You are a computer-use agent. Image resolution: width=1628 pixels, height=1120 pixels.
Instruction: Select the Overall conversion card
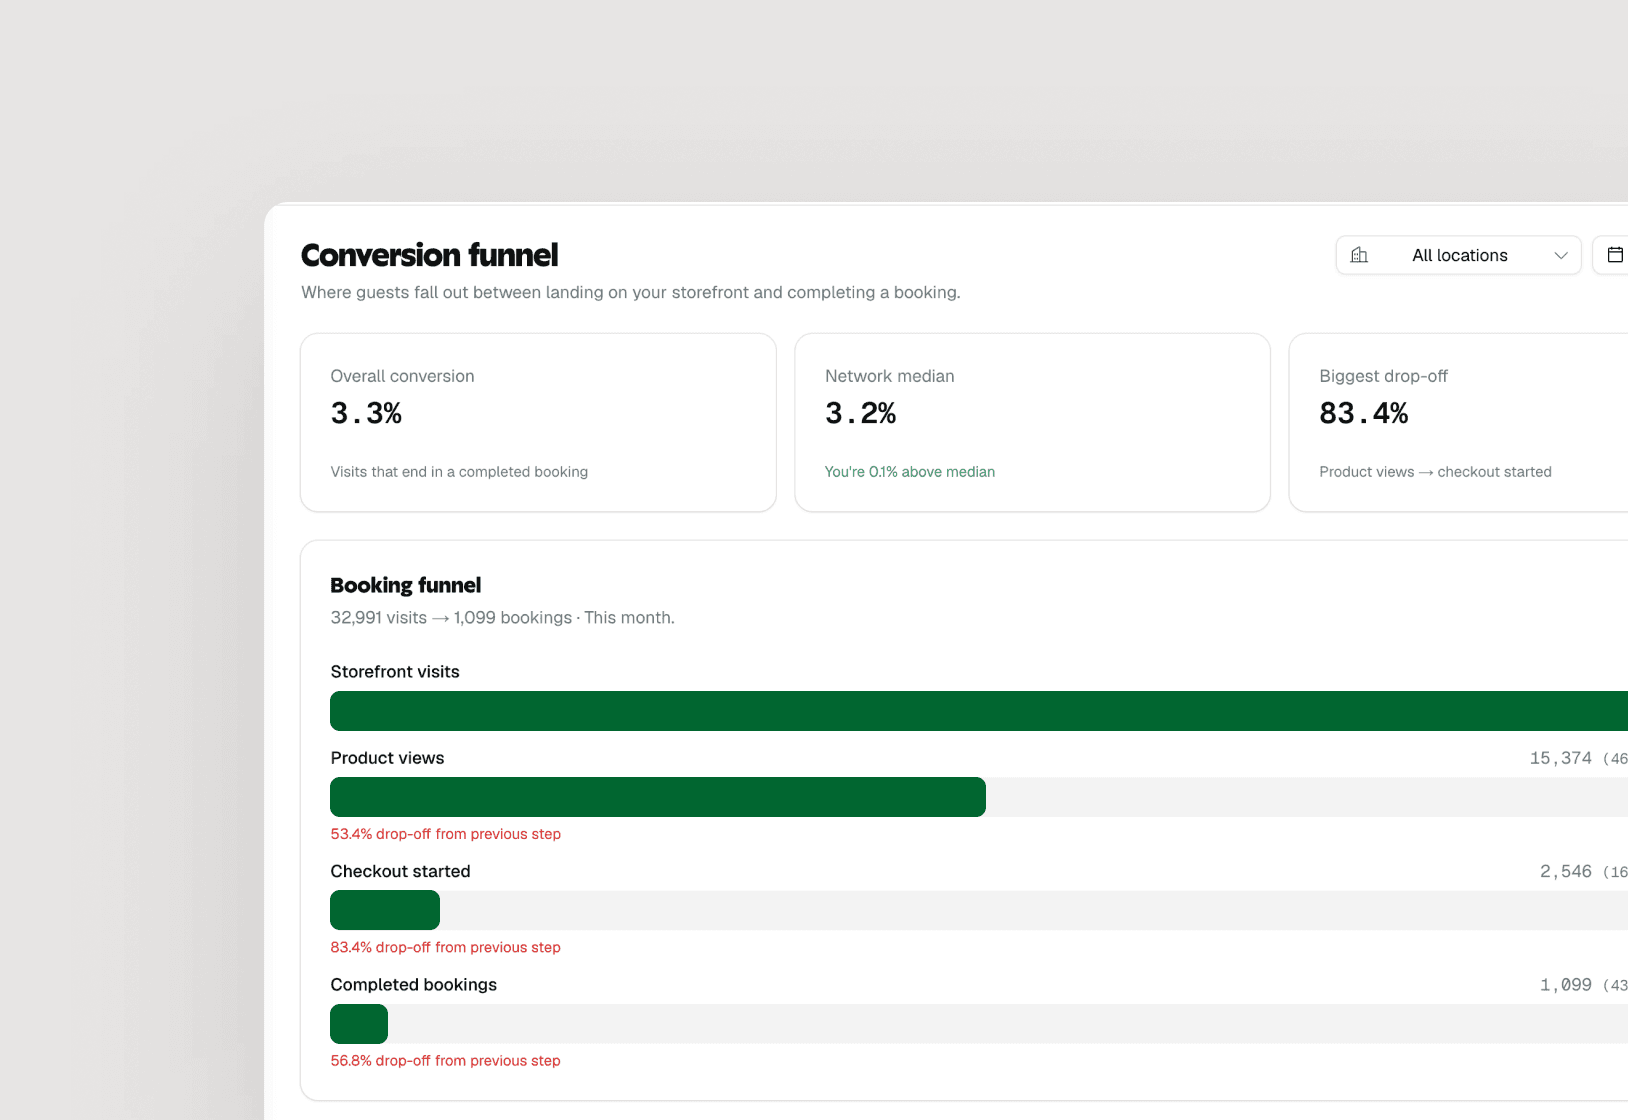pos(538,422)
